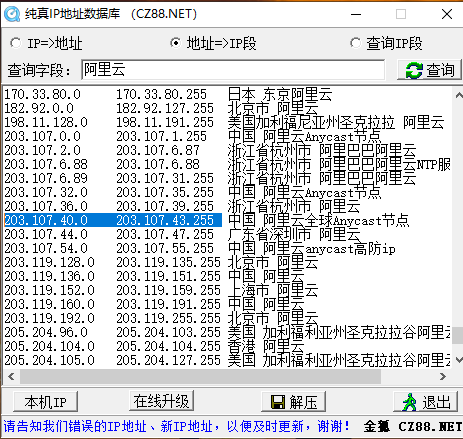The height and width of the screenshot is (439, 463).
Task: Select the row starting with 203.107.2.0
Action: [227, 150]
